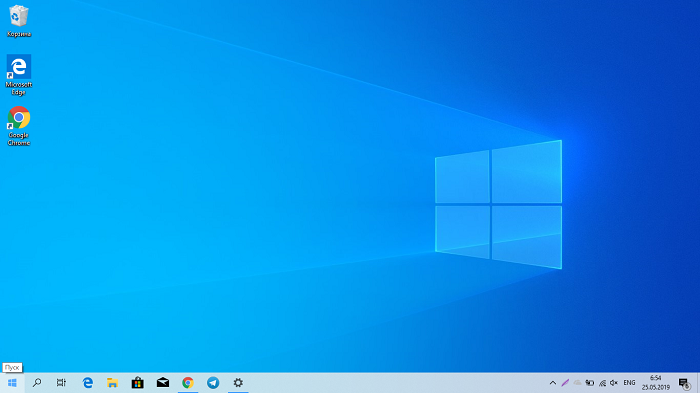Select the Microsoft Edge desktop shortcut
This screenshot has width=700, height=393.
tap(19, 75)
